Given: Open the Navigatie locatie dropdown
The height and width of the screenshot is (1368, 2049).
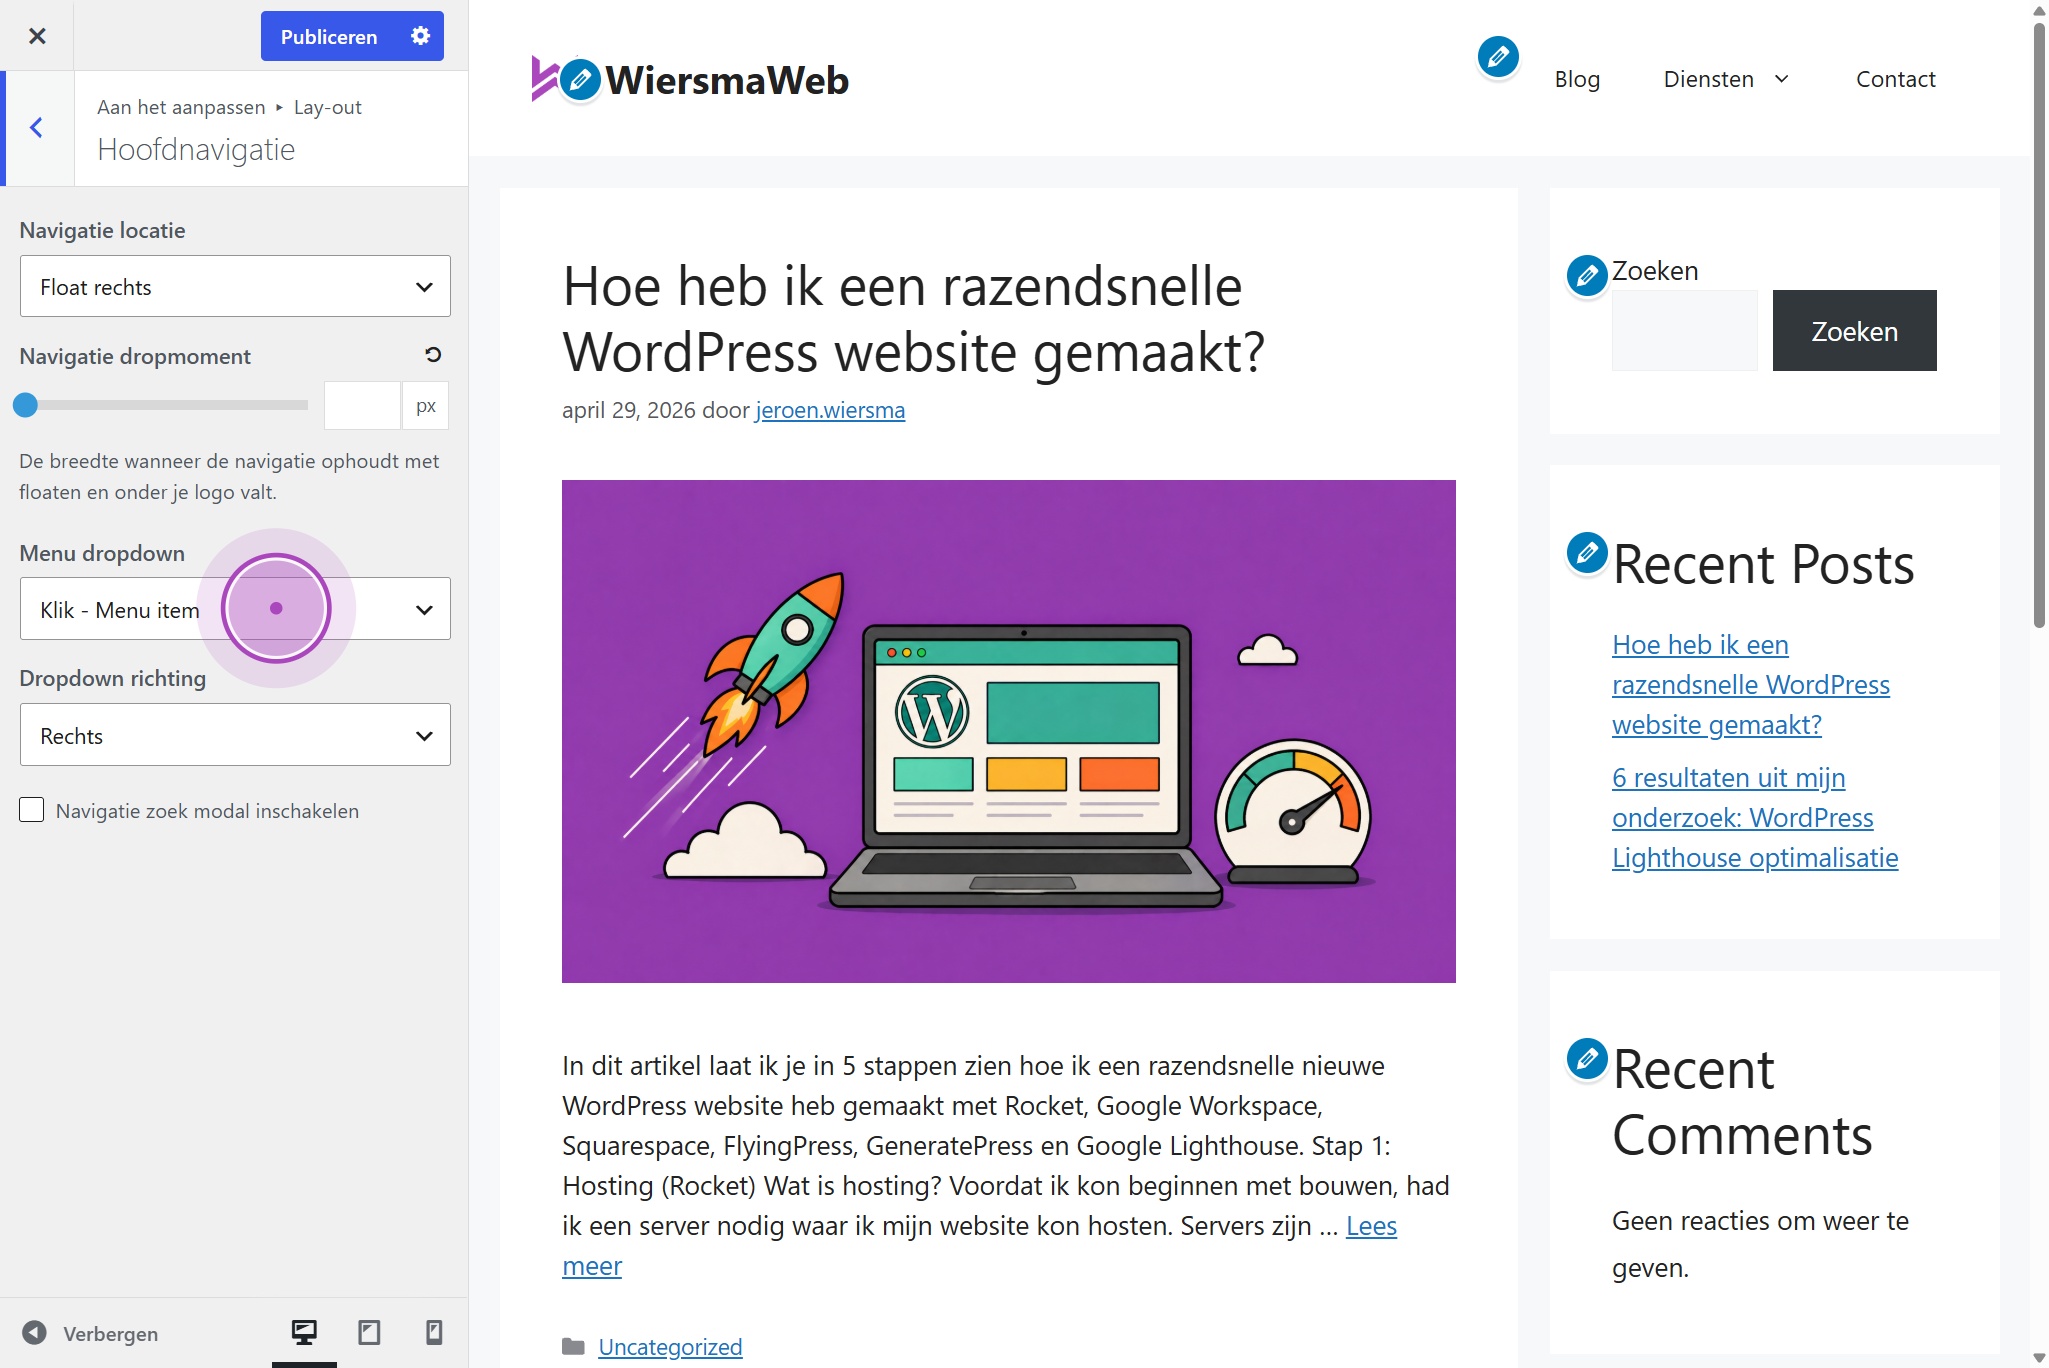Looking at the screenshot, I should point(235,287).
